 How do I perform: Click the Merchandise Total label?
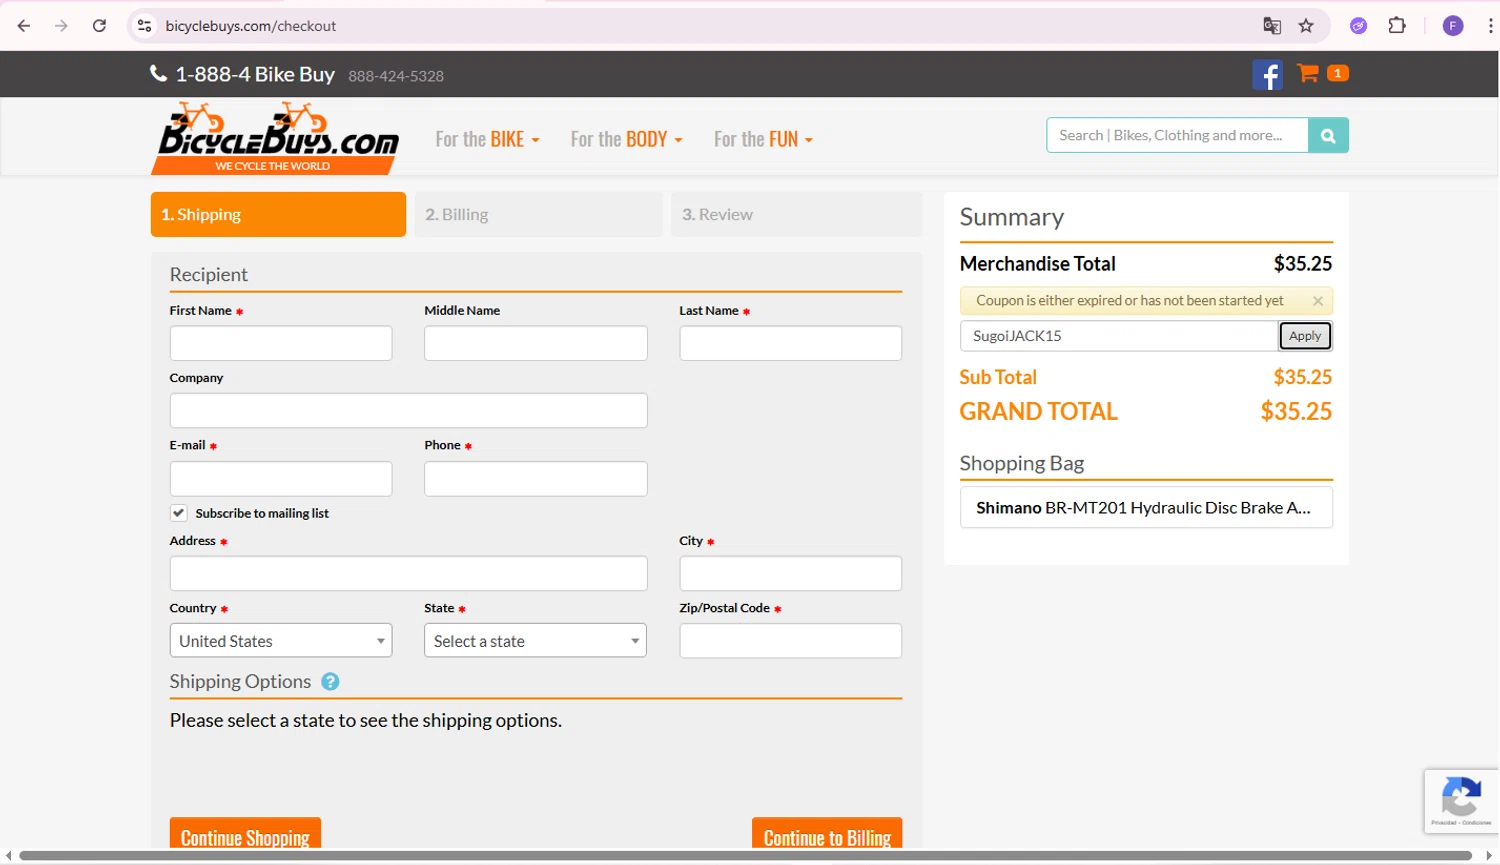[1037, 264]
